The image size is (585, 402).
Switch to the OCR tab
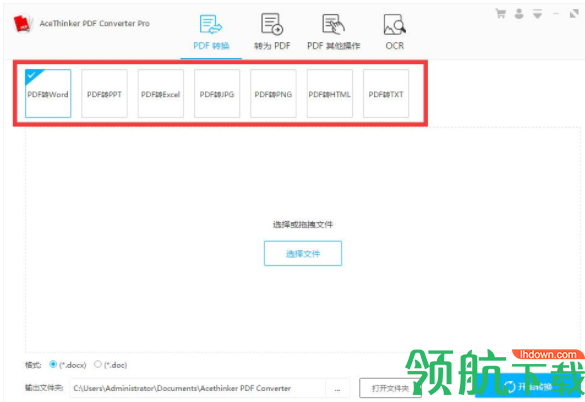[394, 33]
